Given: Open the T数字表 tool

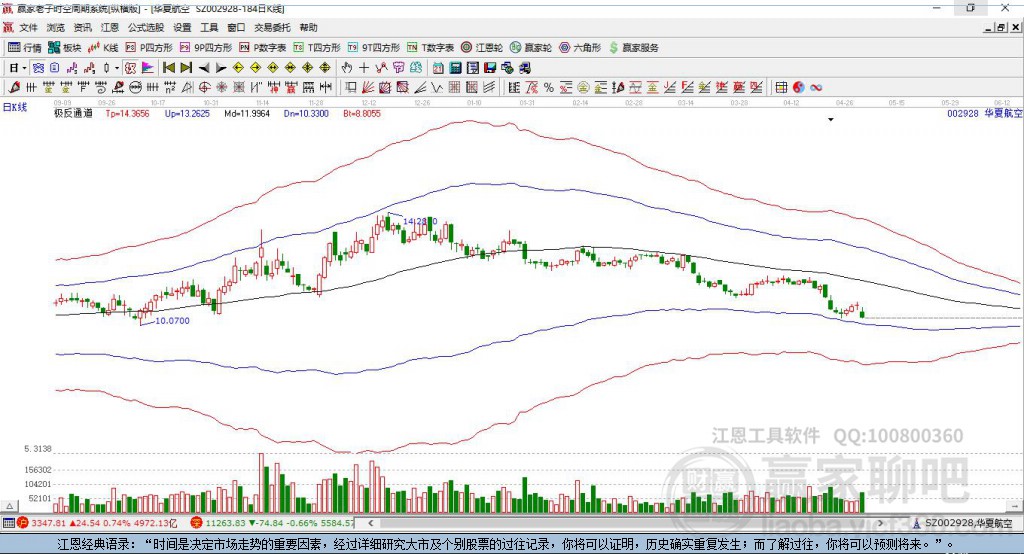Looking at the screenshot, I should click(x=430, y=48).
